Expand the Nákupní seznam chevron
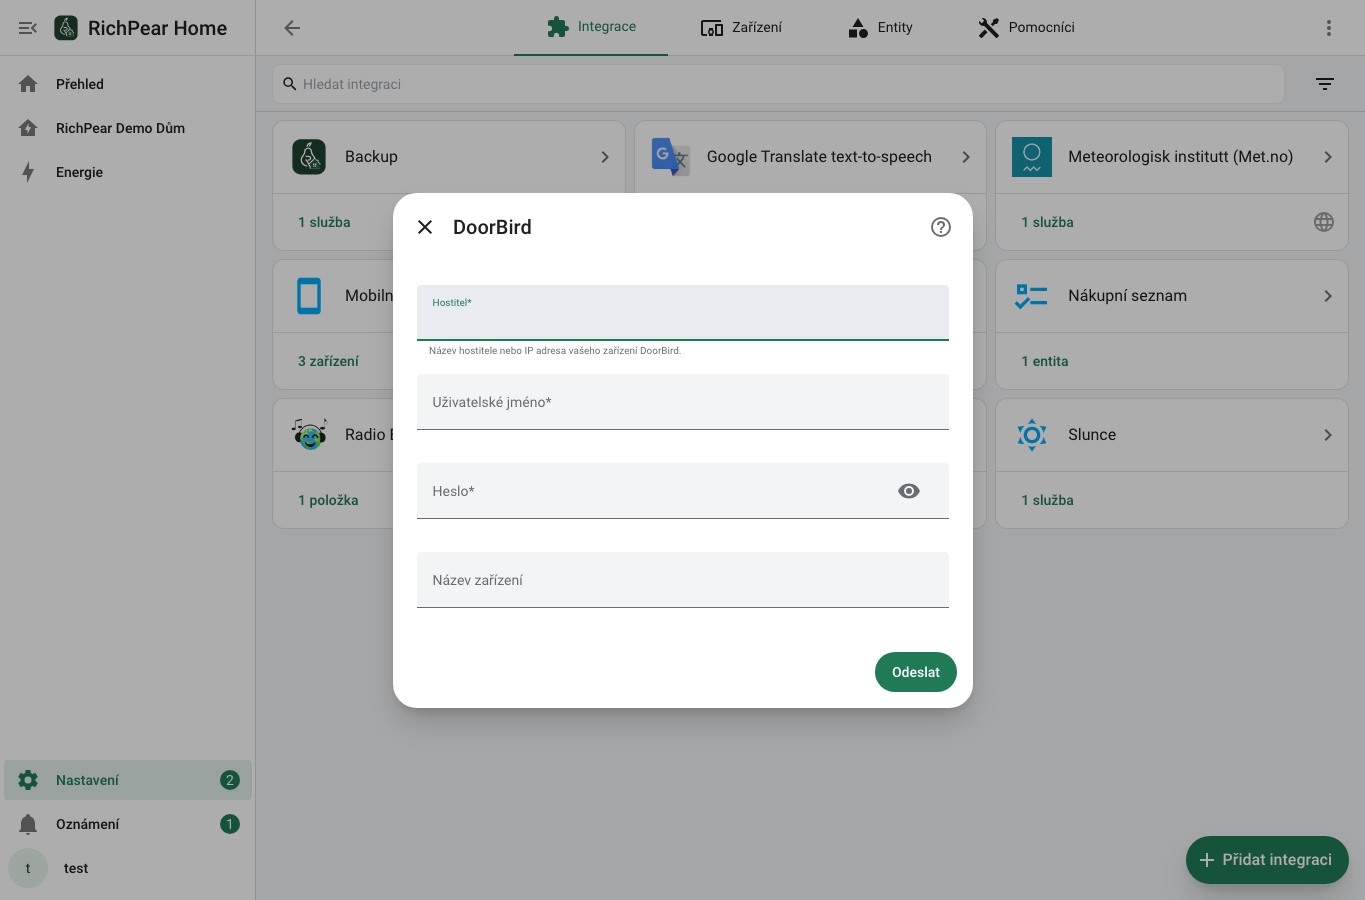 tap(1328, 296)
